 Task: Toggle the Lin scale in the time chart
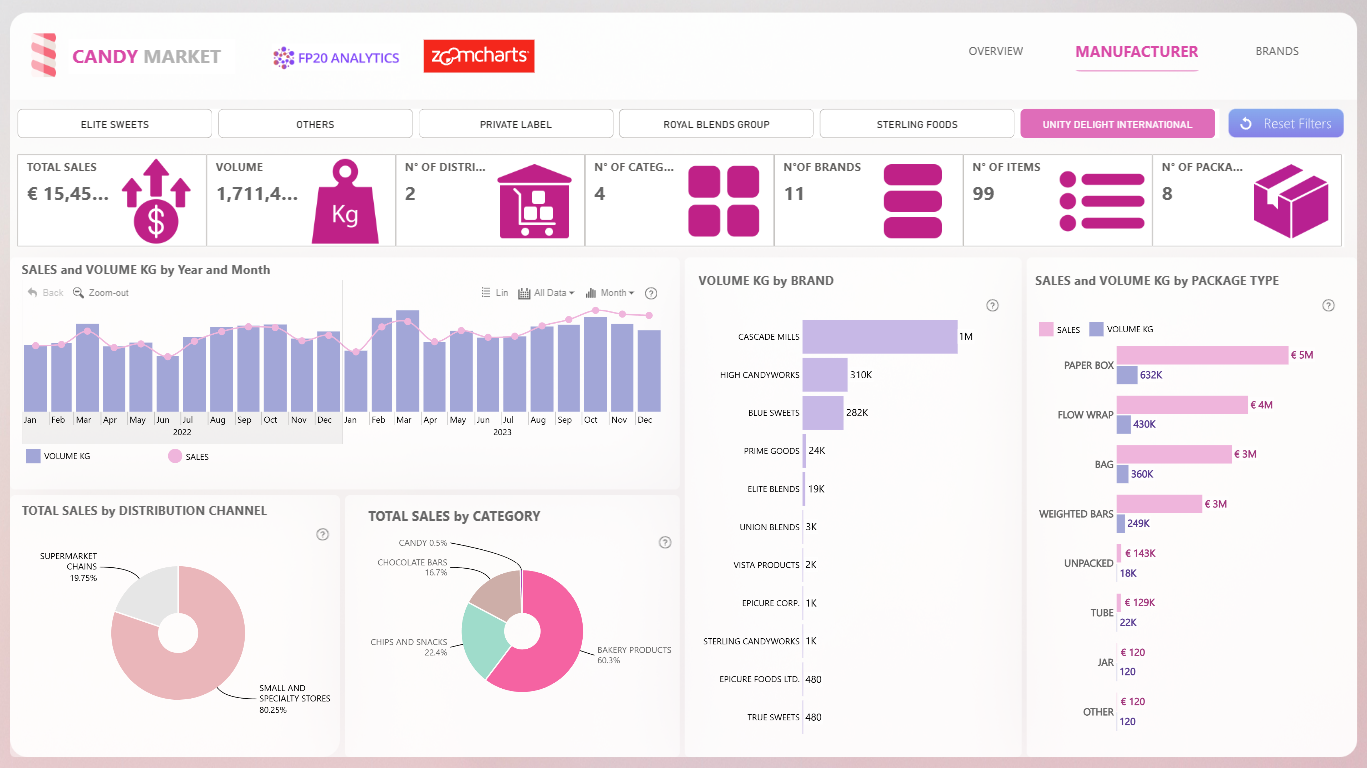pyautogui.click(x=494, y=293)
